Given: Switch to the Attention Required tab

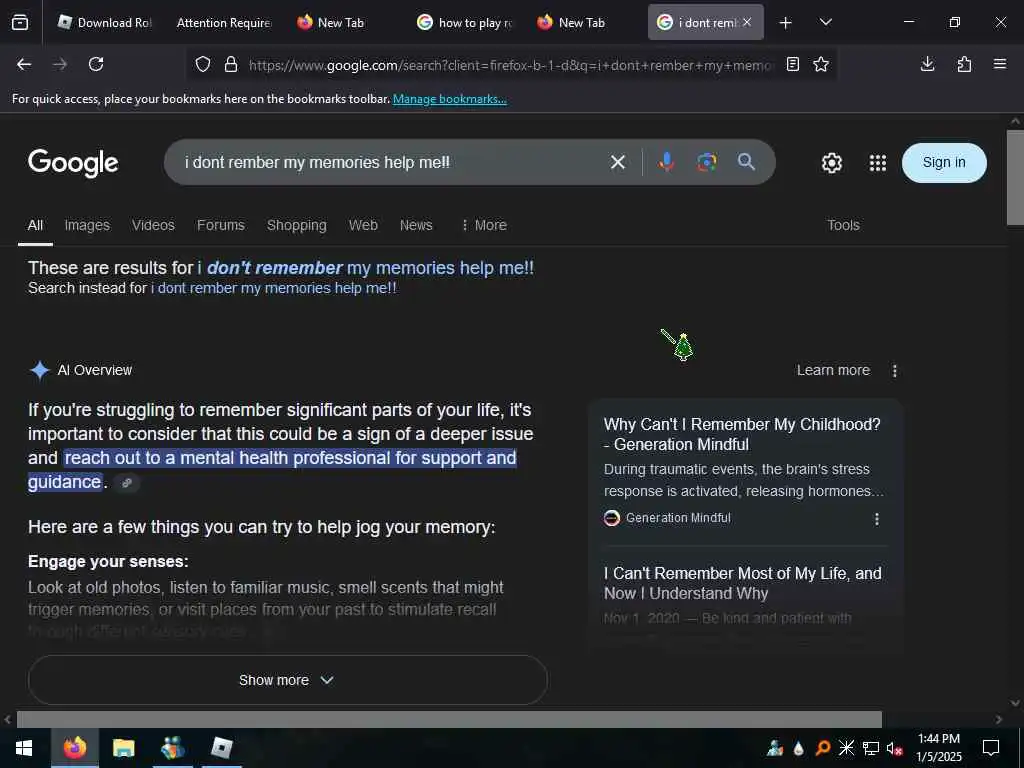Looking at the screenshot, I should (223, 22).
